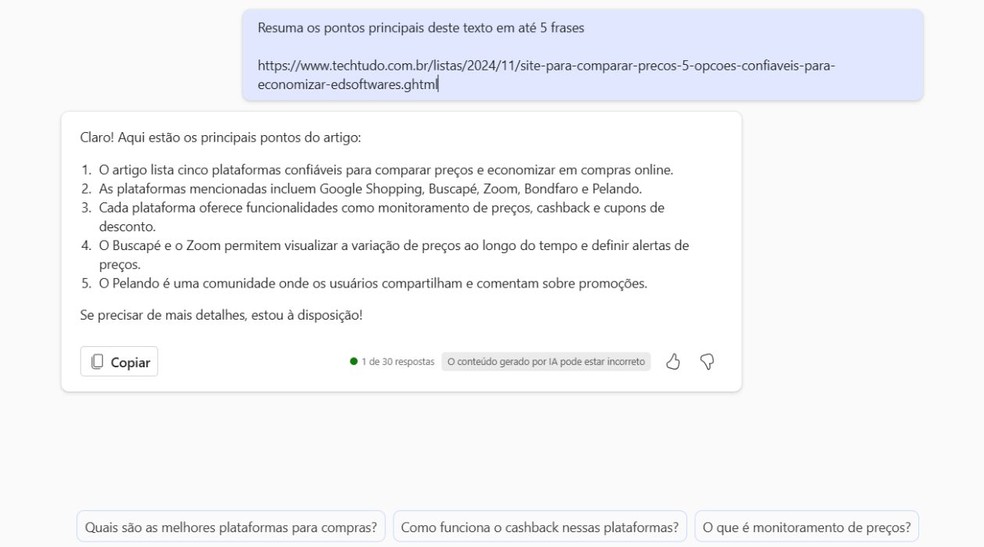Click the '1 de 30 respostas' counter

[392, 362]
